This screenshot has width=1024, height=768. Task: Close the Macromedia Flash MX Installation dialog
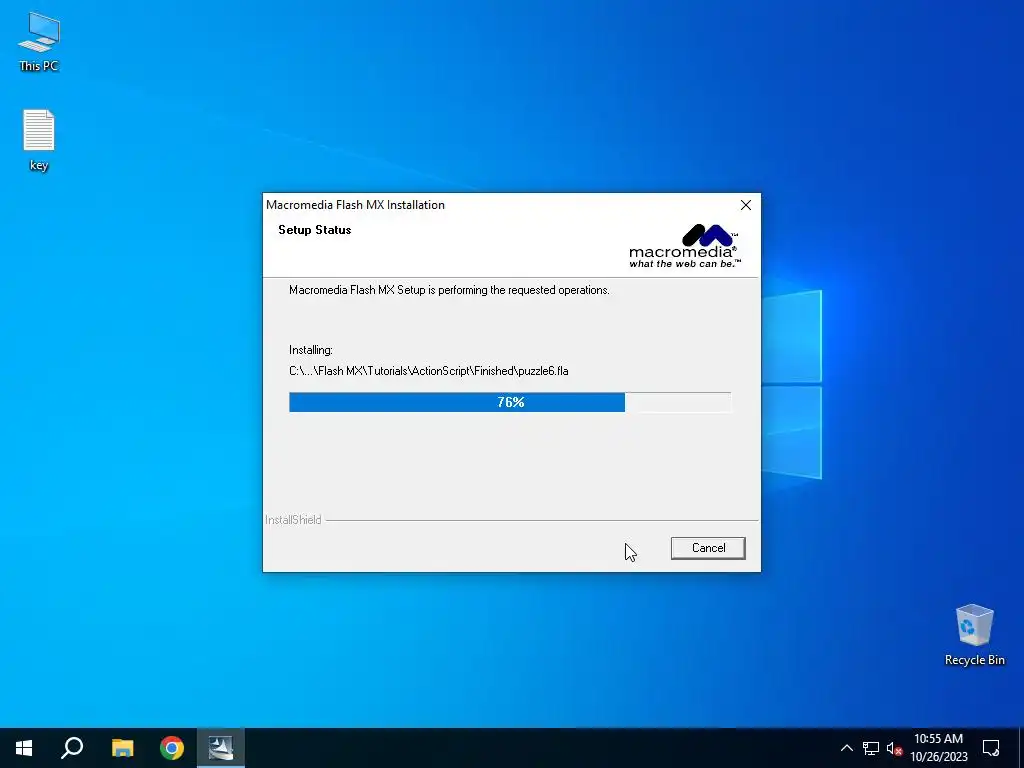point(746,205)
